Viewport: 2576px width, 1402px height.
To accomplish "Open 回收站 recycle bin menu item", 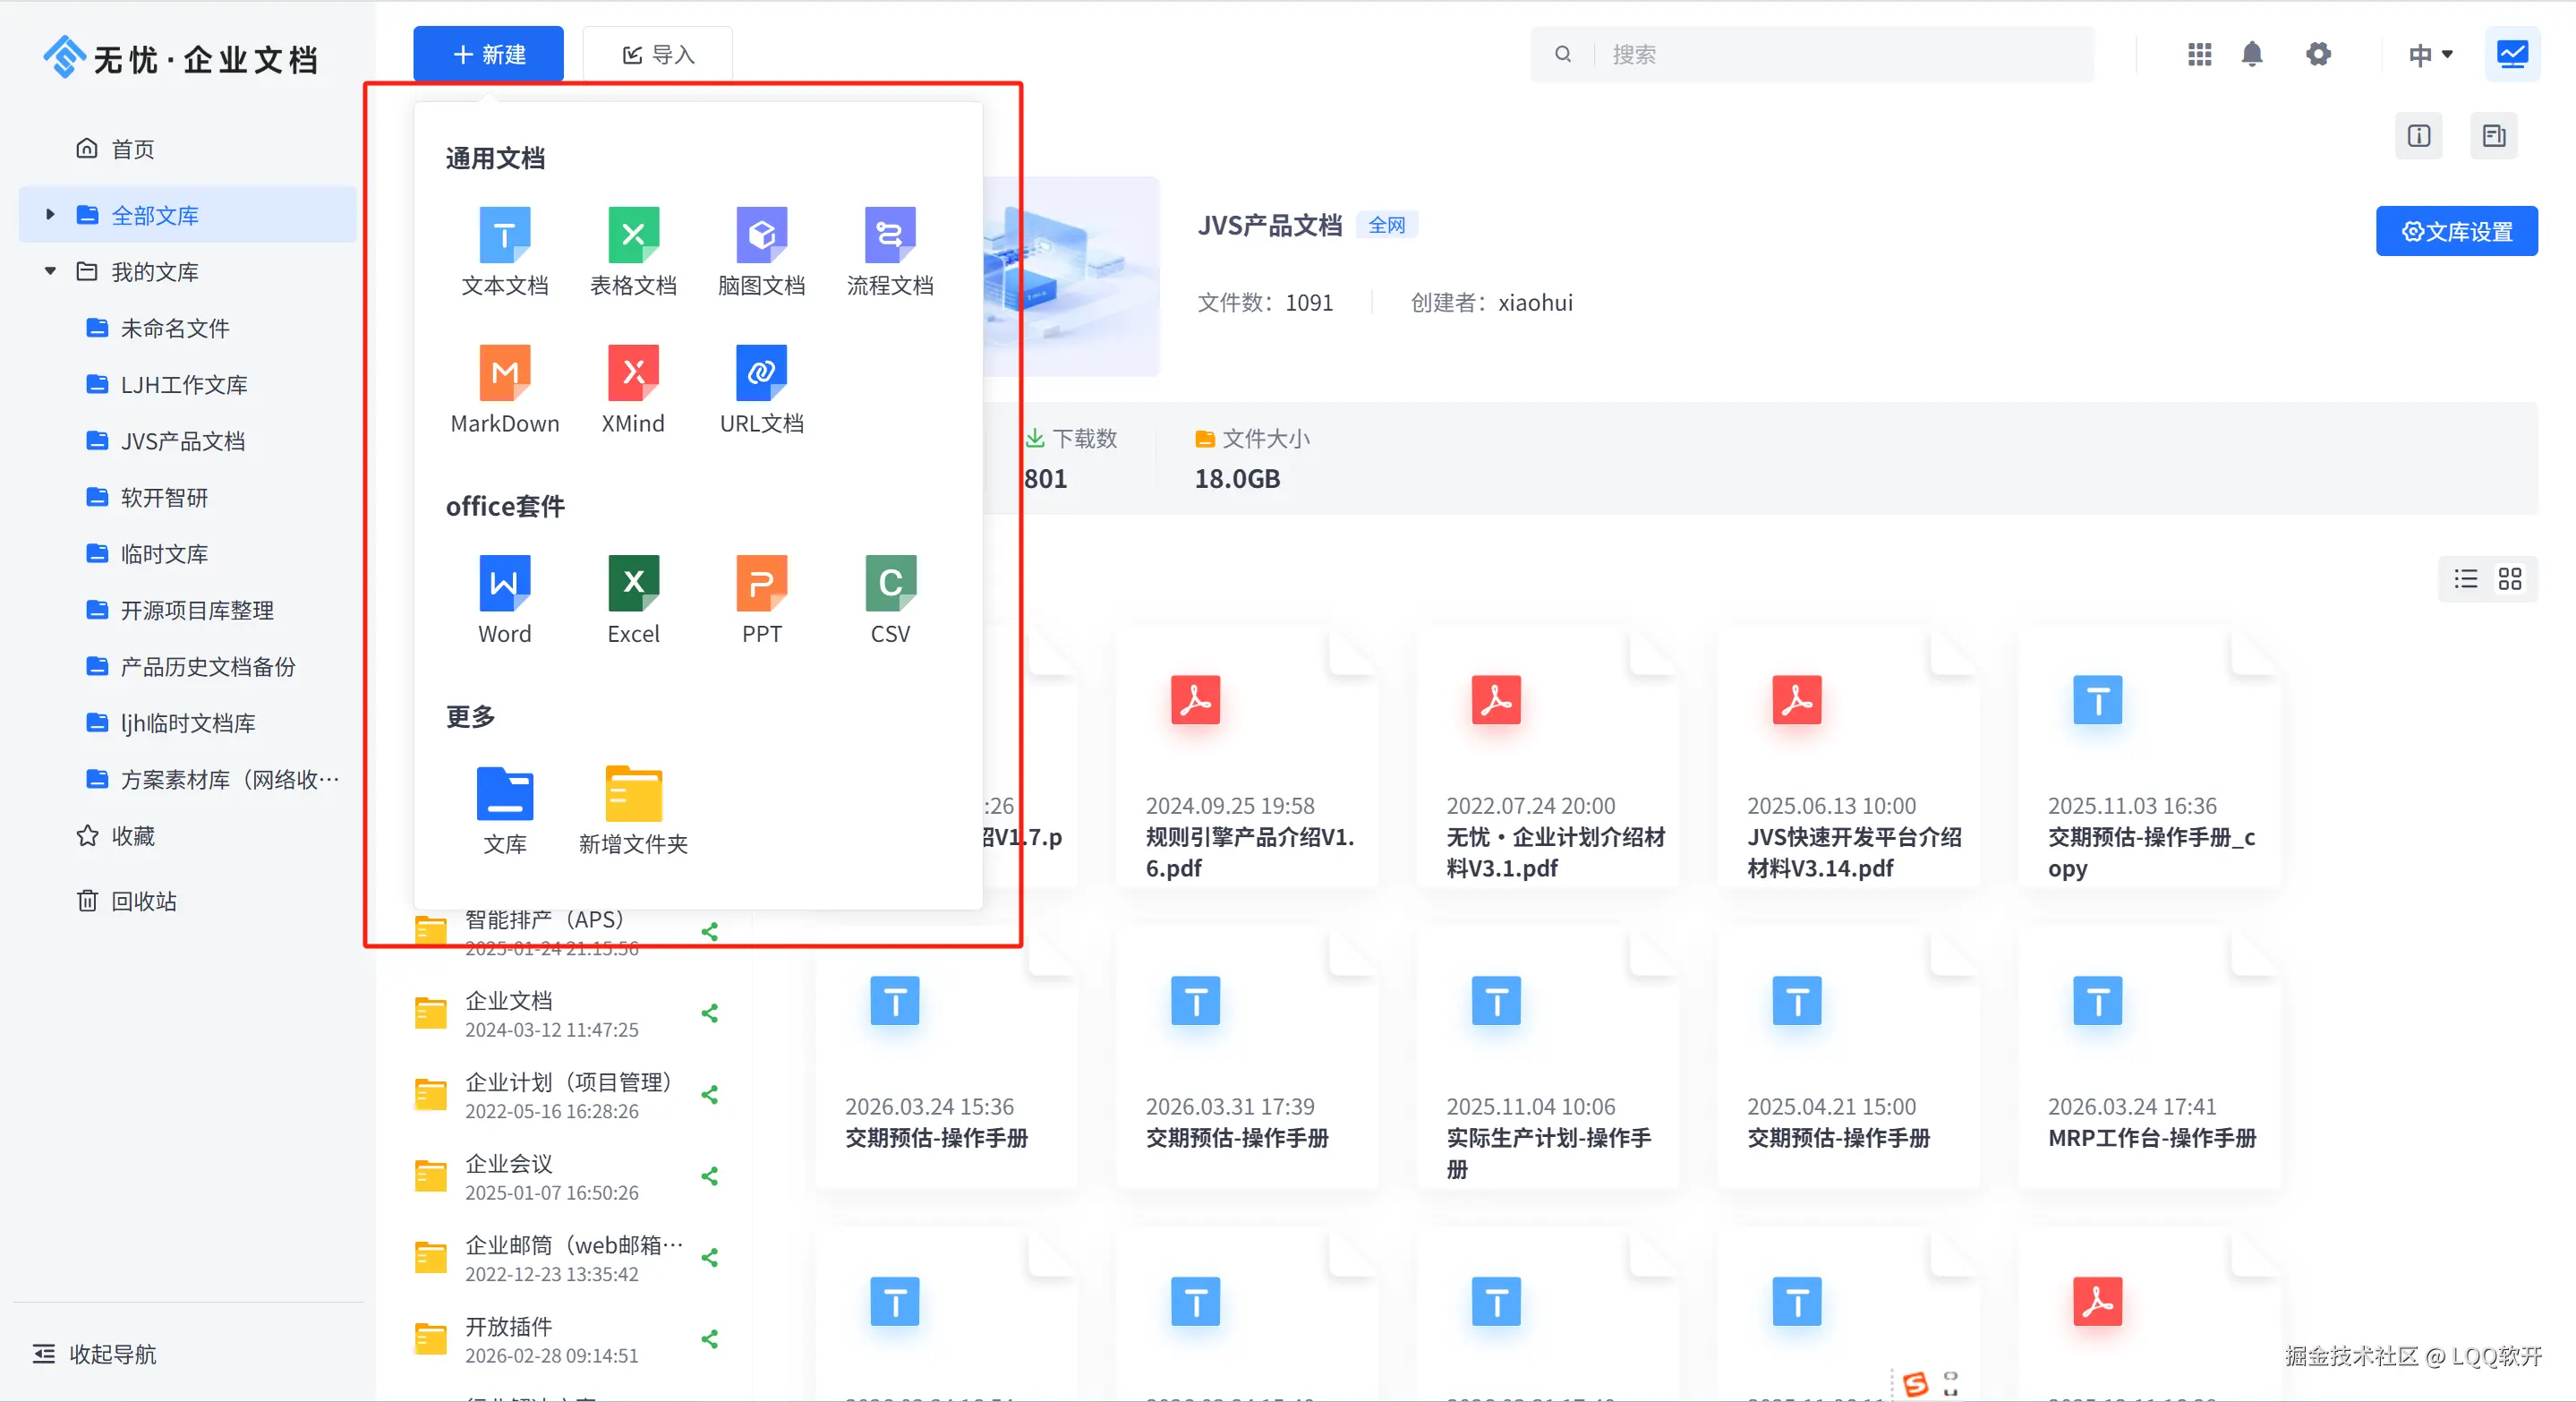I will (143, 901).
